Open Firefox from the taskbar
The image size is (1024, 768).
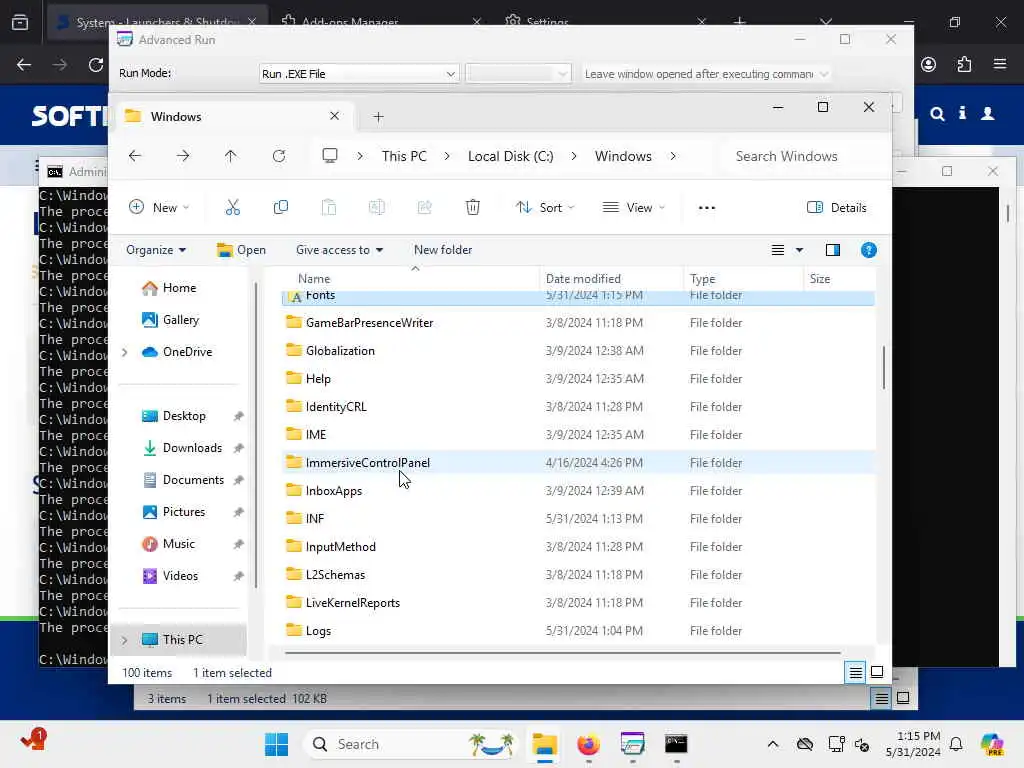pos(588,744)
